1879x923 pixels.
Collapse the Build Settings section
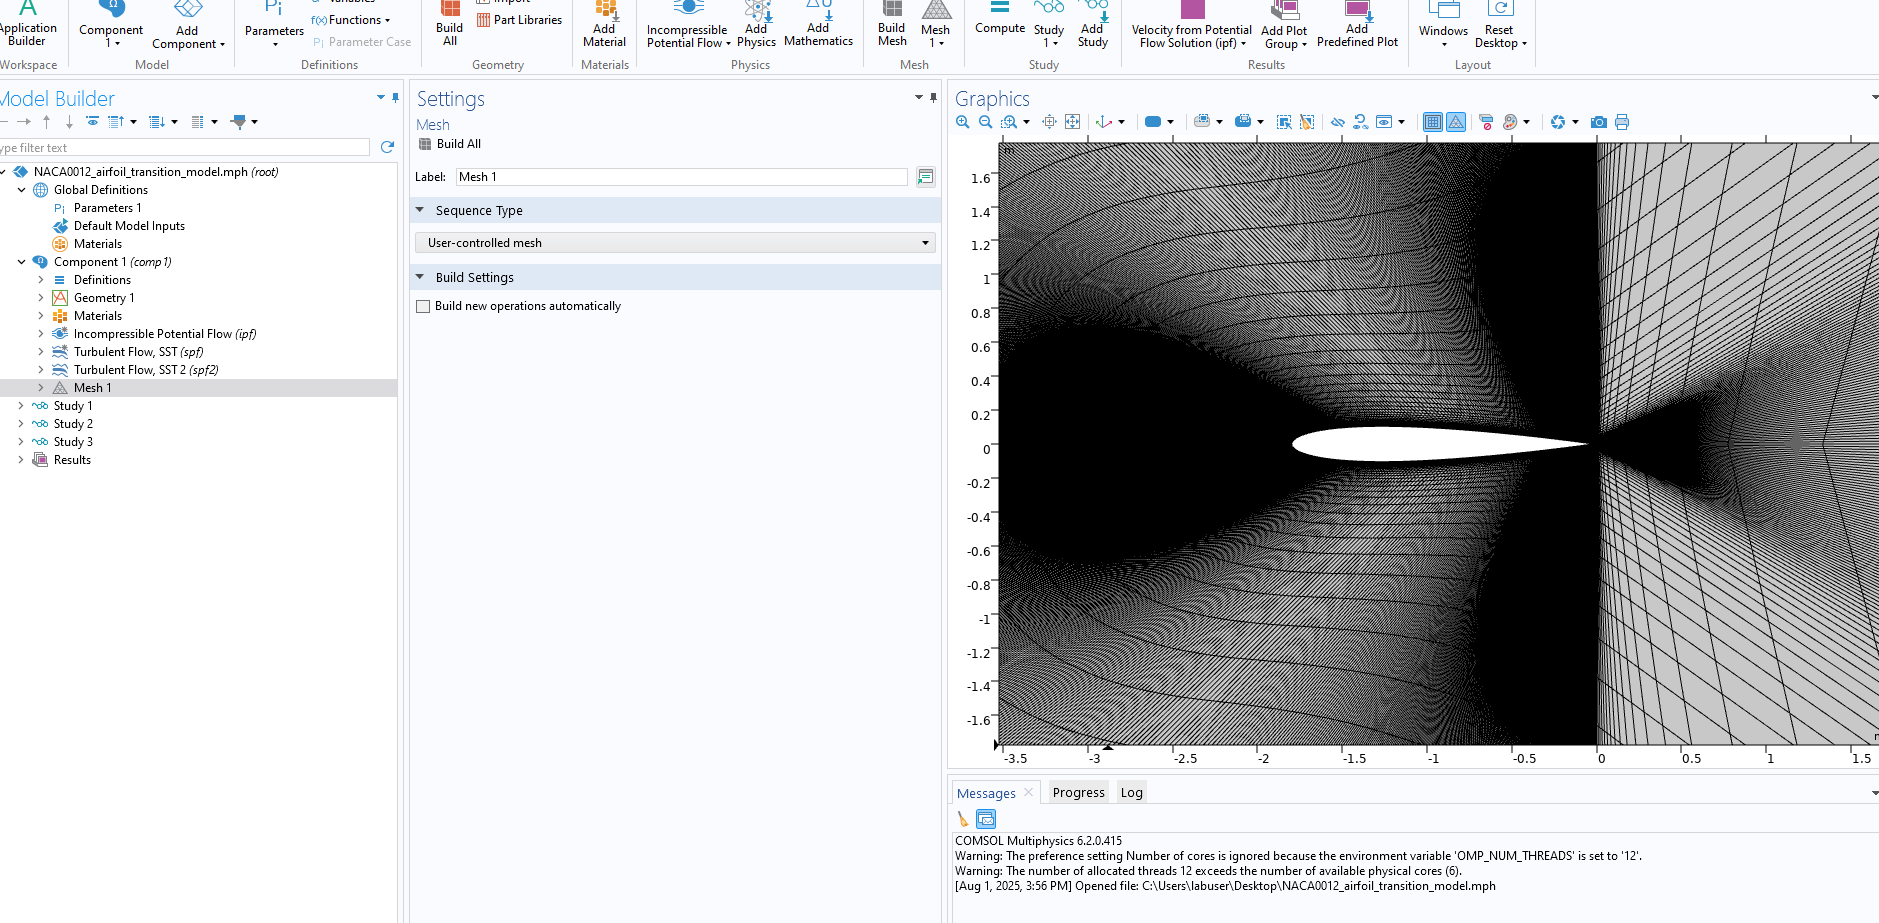pyautogui.click(x=420, y=277)
